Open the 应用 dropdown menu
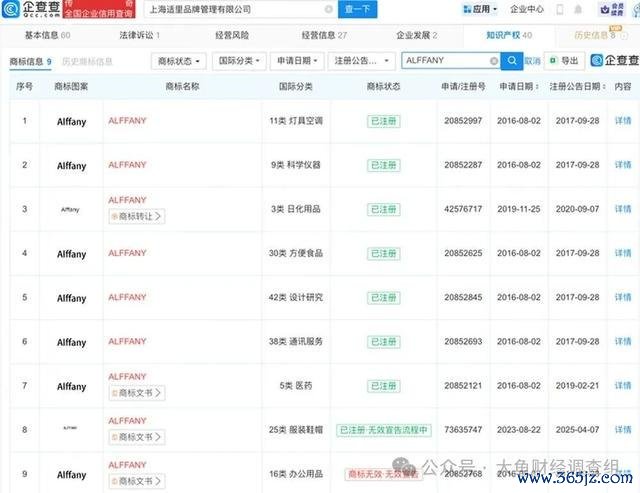The height and width of the screenshot is (493, 640). [480, 9]
